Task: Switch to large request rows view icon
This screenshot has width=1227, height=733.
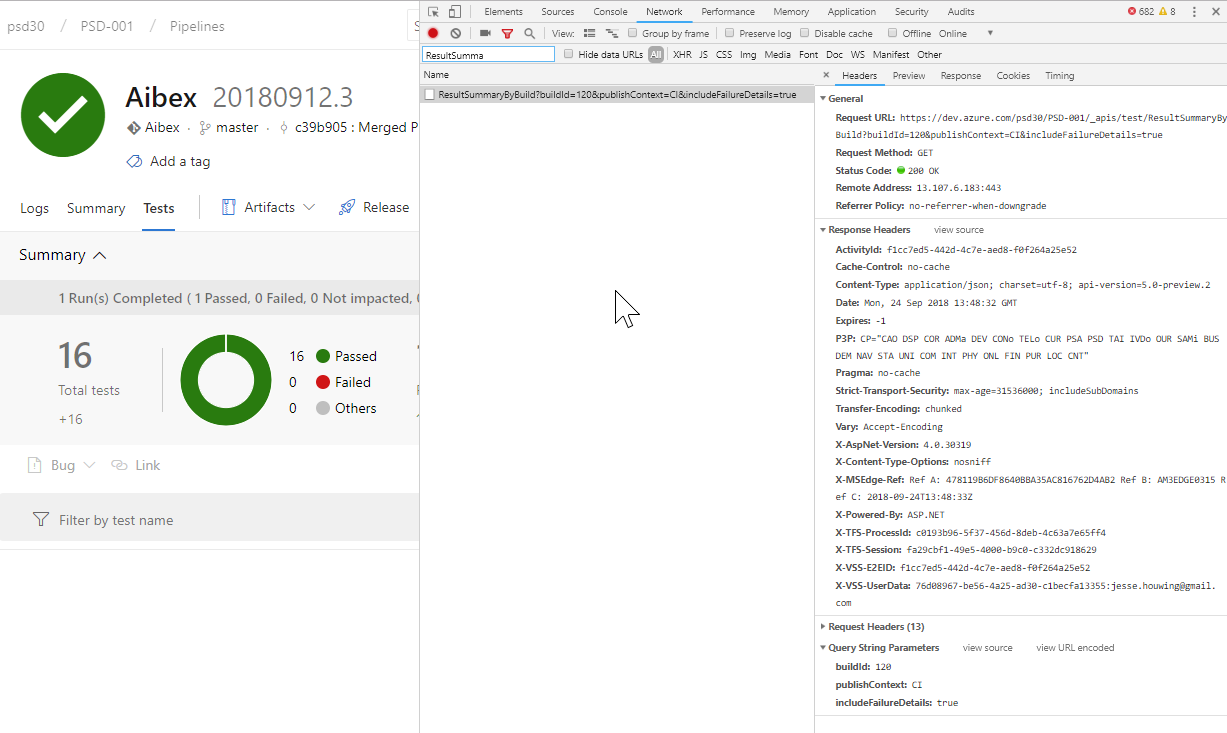Action: (x=589, y=33)
